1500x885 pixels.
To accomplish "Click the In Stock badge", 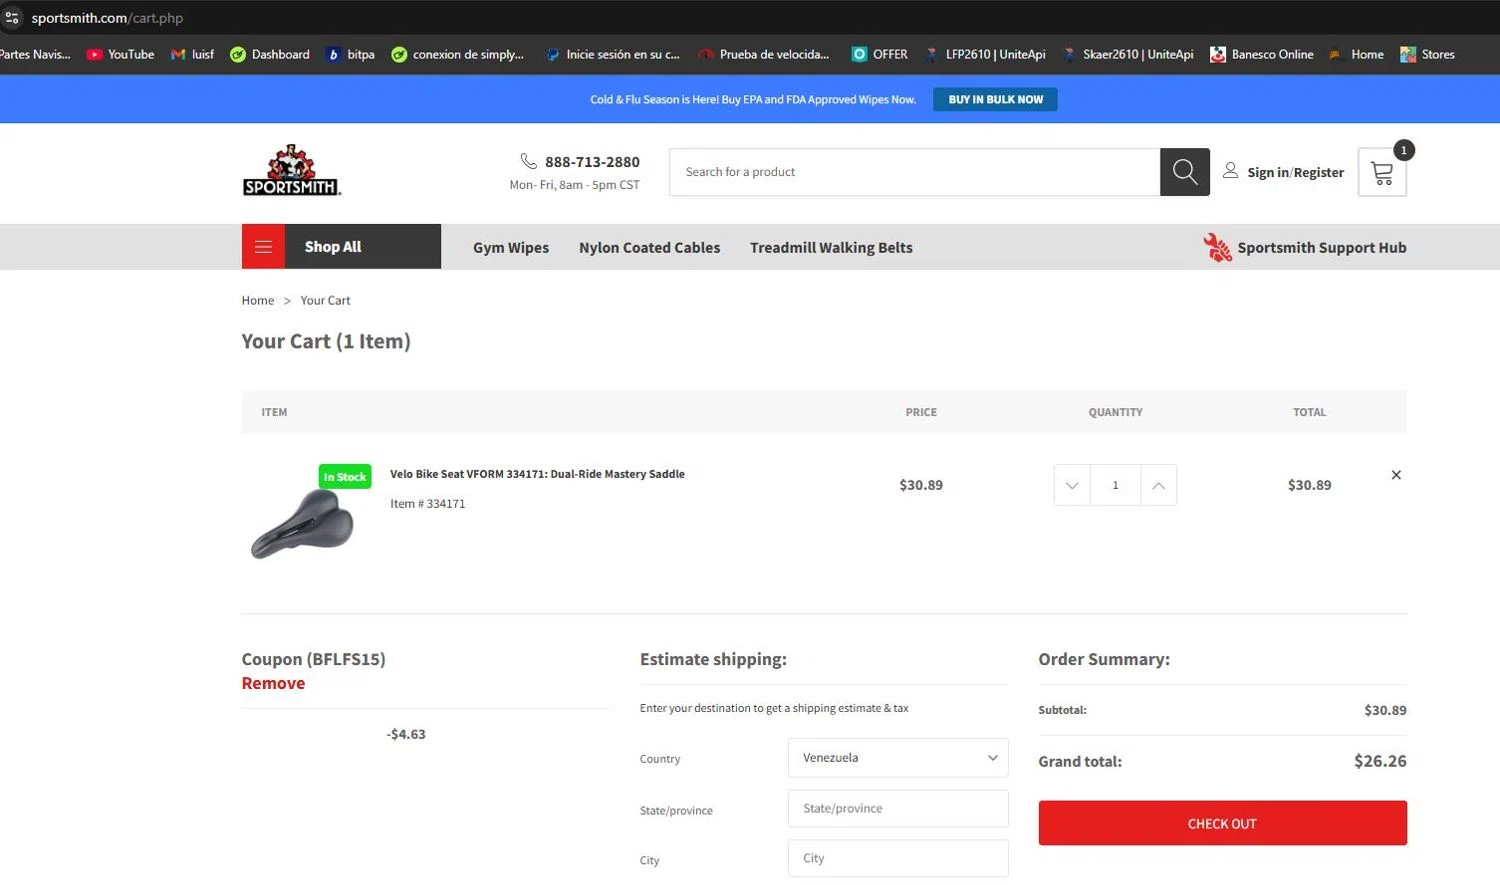I will click(345, 477).
